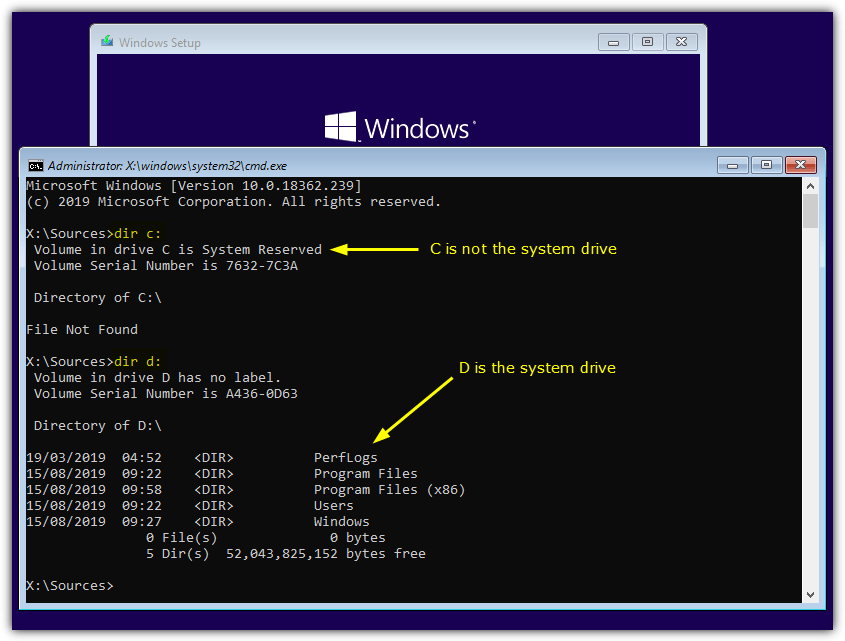Click 'Volume in drive D has no label.'

click(x=157, y=377)
